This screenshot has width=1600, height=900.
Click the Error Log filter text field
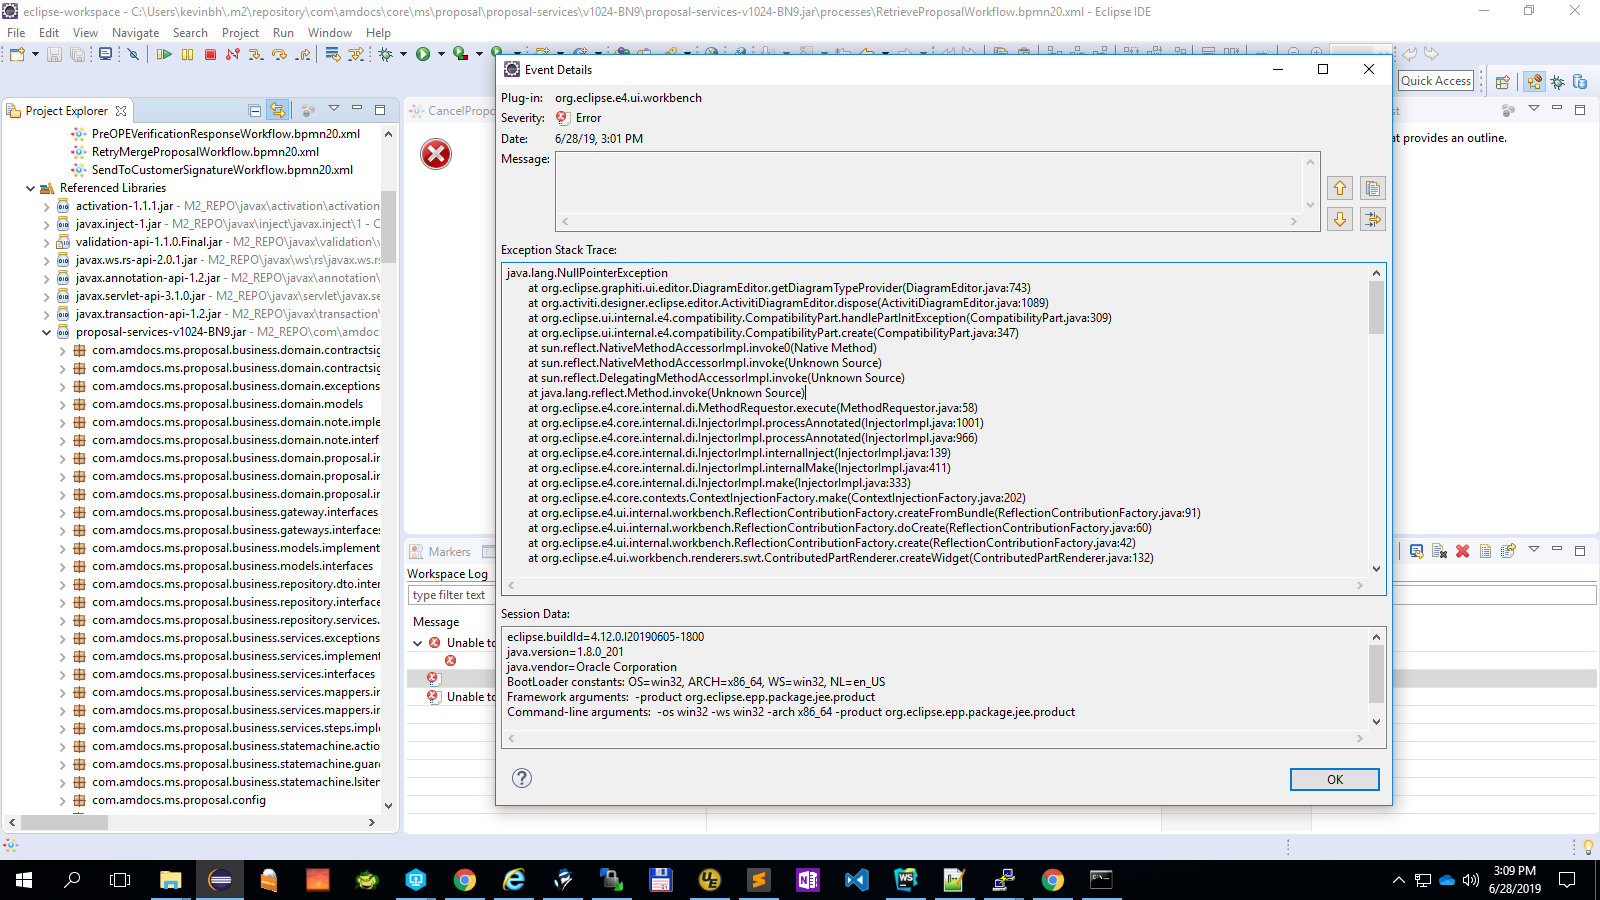[450, 595]
